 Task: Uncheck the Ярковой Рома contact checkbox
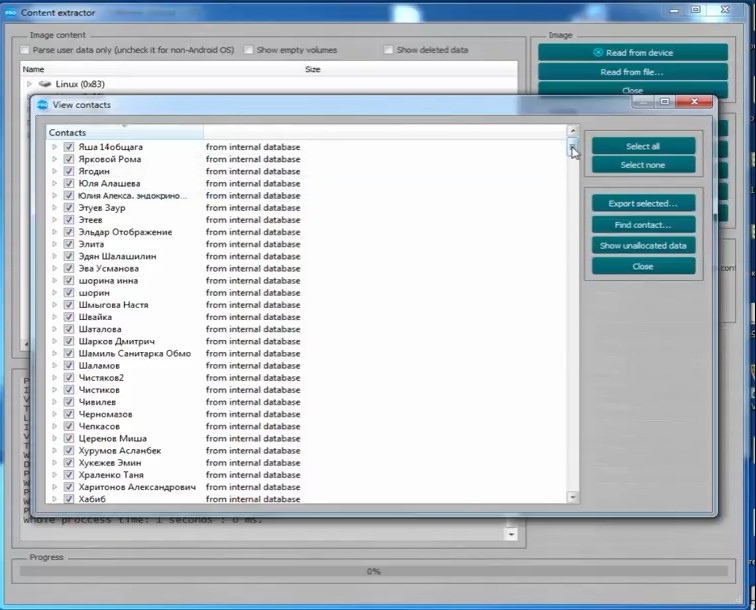coord(69,159)
